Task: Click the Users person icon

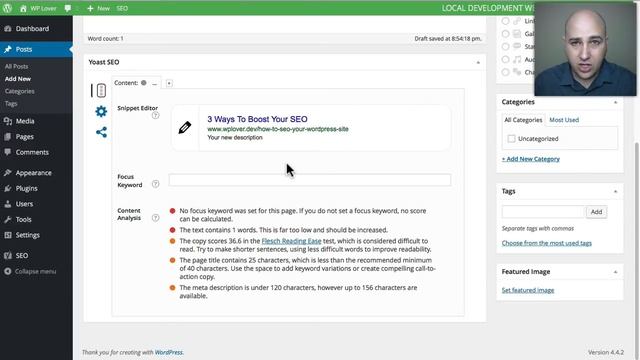Action: click(x=7, y=204)
